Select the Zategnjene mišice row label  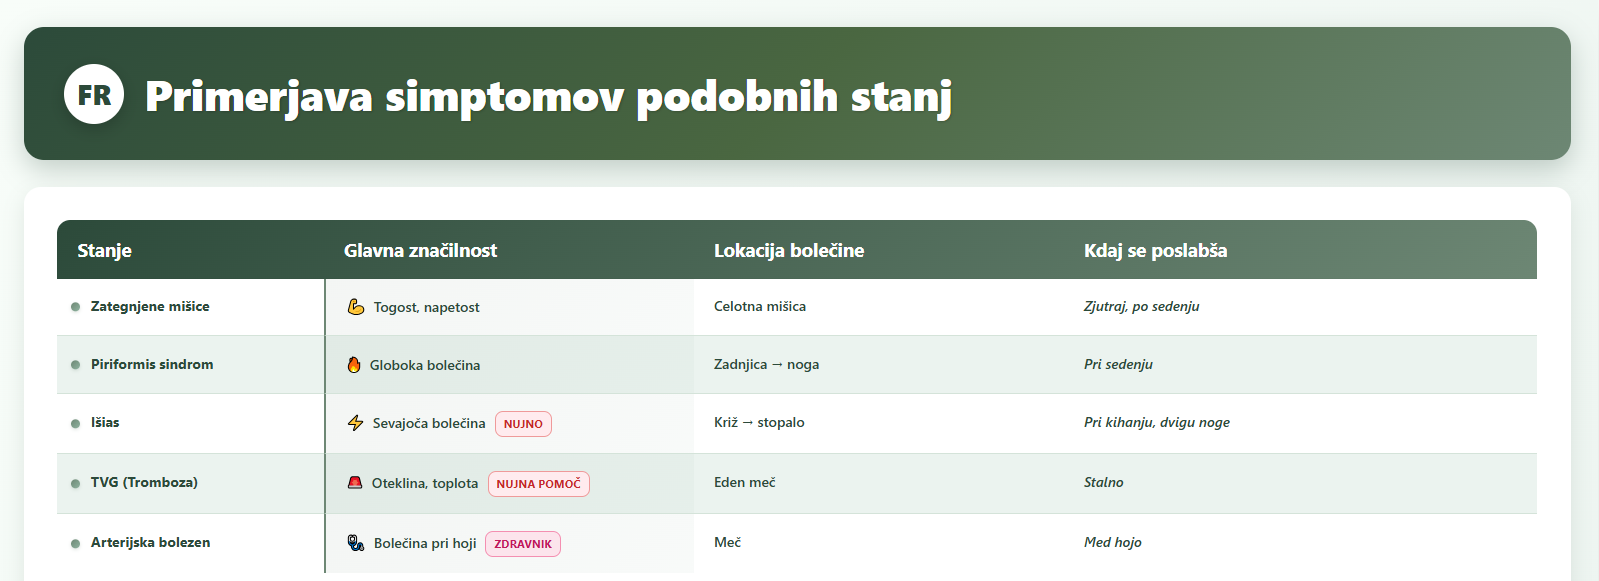pyautogui.click(x=150, y=307)
